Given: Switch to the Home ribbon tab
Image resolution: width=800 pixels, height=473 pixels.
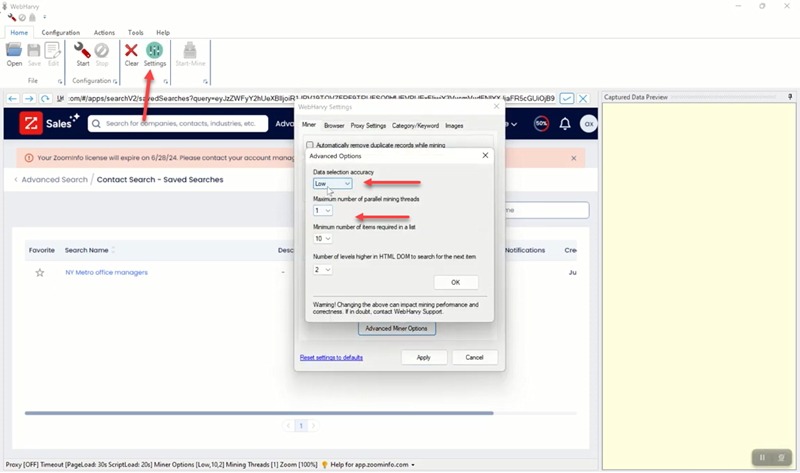Looking at the screenshot, I should coord(19,32).
